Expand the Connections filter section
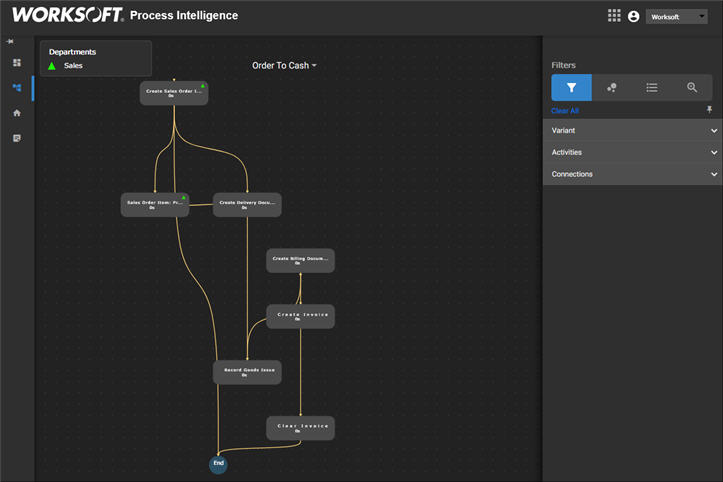Screen dimensions: 723x482 632,174
